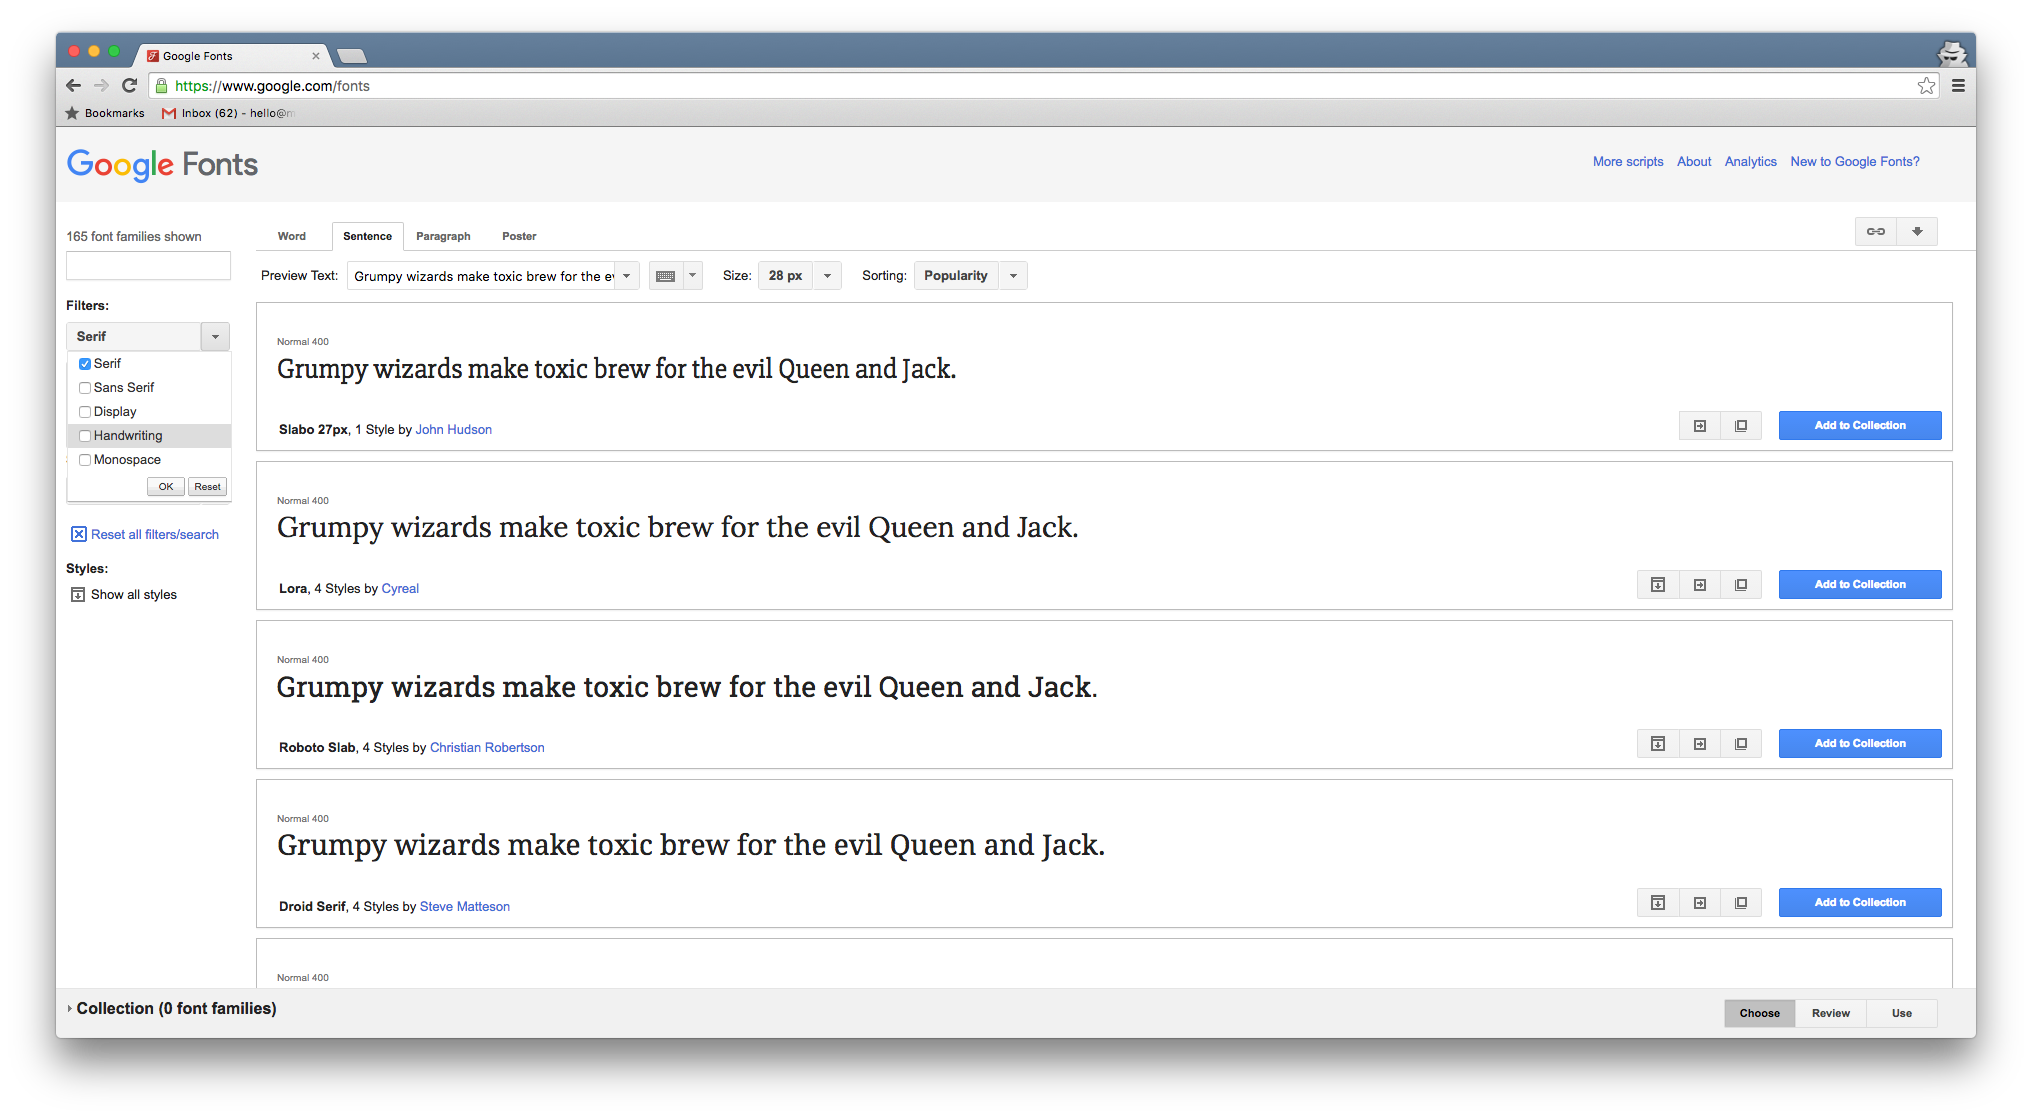Add Droid Serif to Collection
The width and height of the screenshot is (2032, 1118).
pos(1860,903)
